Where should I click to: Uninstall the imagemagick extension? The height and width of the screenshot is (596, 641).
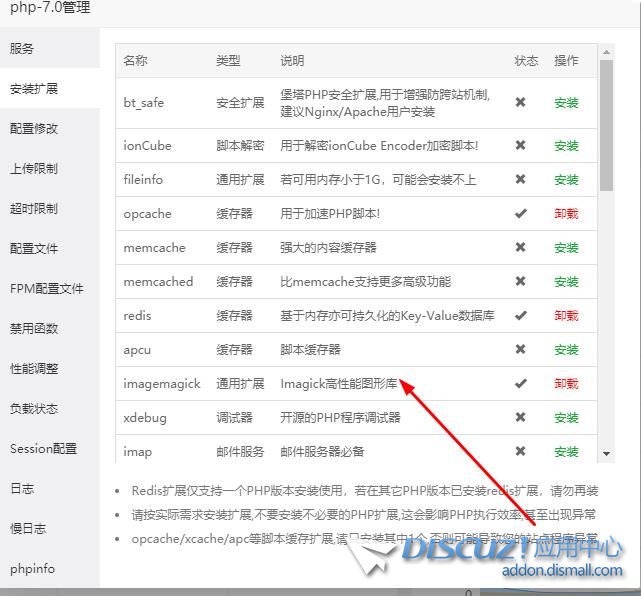tap(566, 384)
